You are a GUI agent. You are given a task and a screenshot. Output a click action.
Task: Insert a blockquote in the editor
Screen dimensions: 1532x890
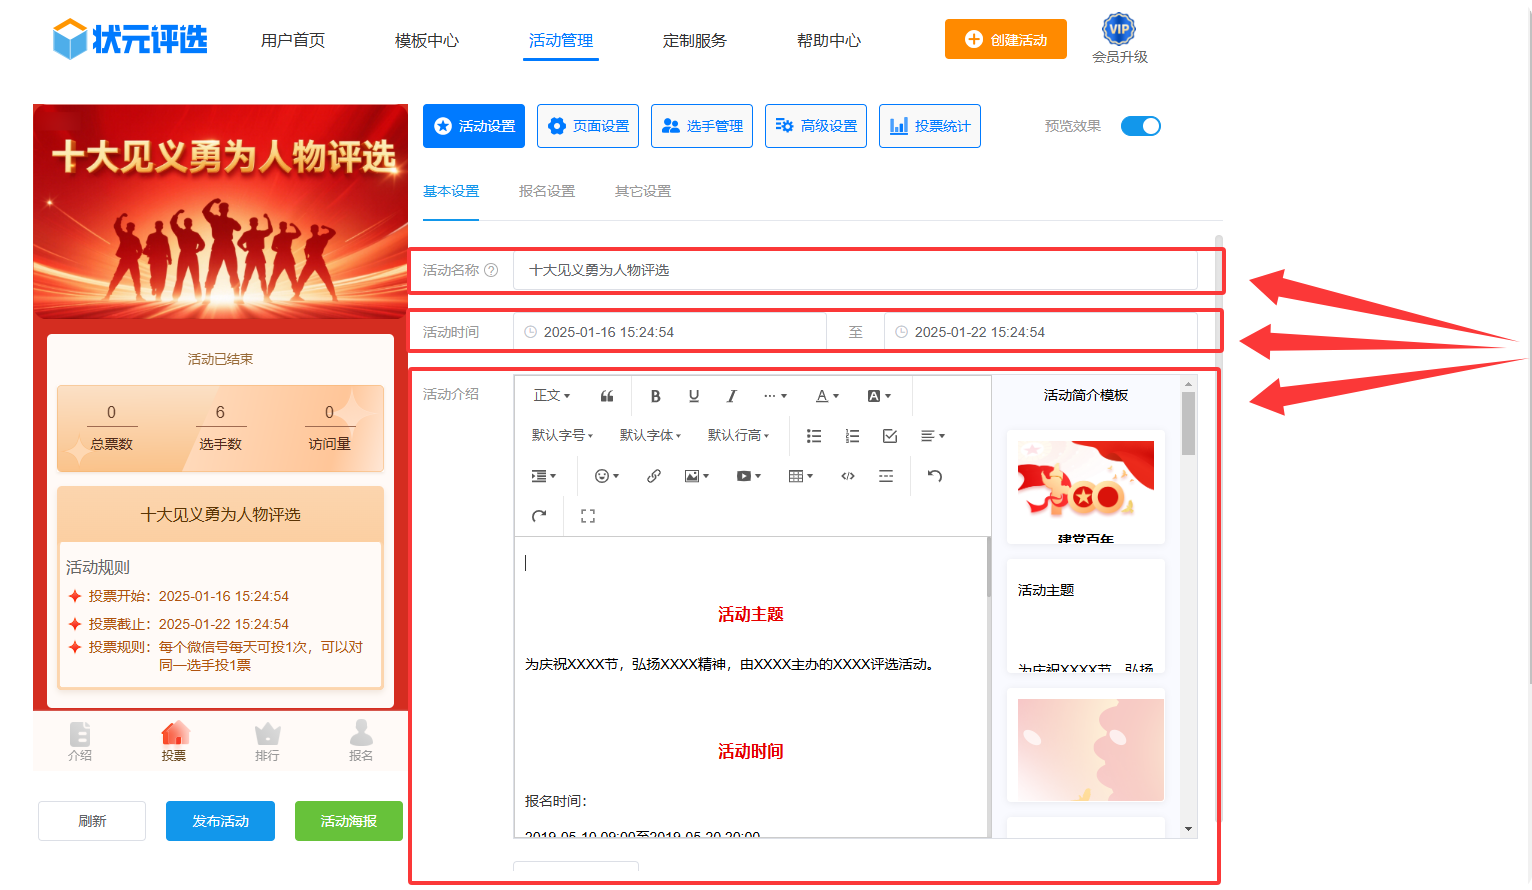point(607,396)
